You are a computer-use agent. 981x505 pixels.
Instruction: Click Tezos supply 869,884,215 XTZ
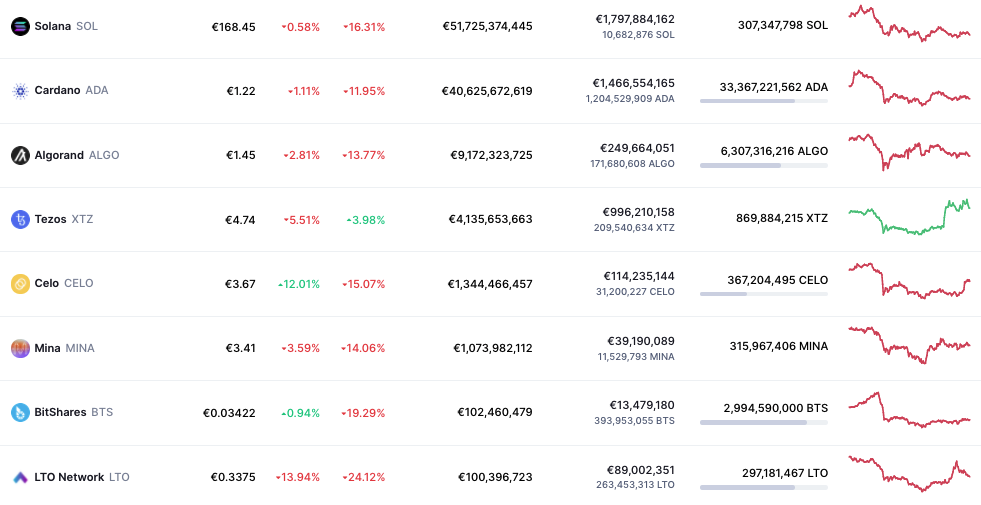782,218
